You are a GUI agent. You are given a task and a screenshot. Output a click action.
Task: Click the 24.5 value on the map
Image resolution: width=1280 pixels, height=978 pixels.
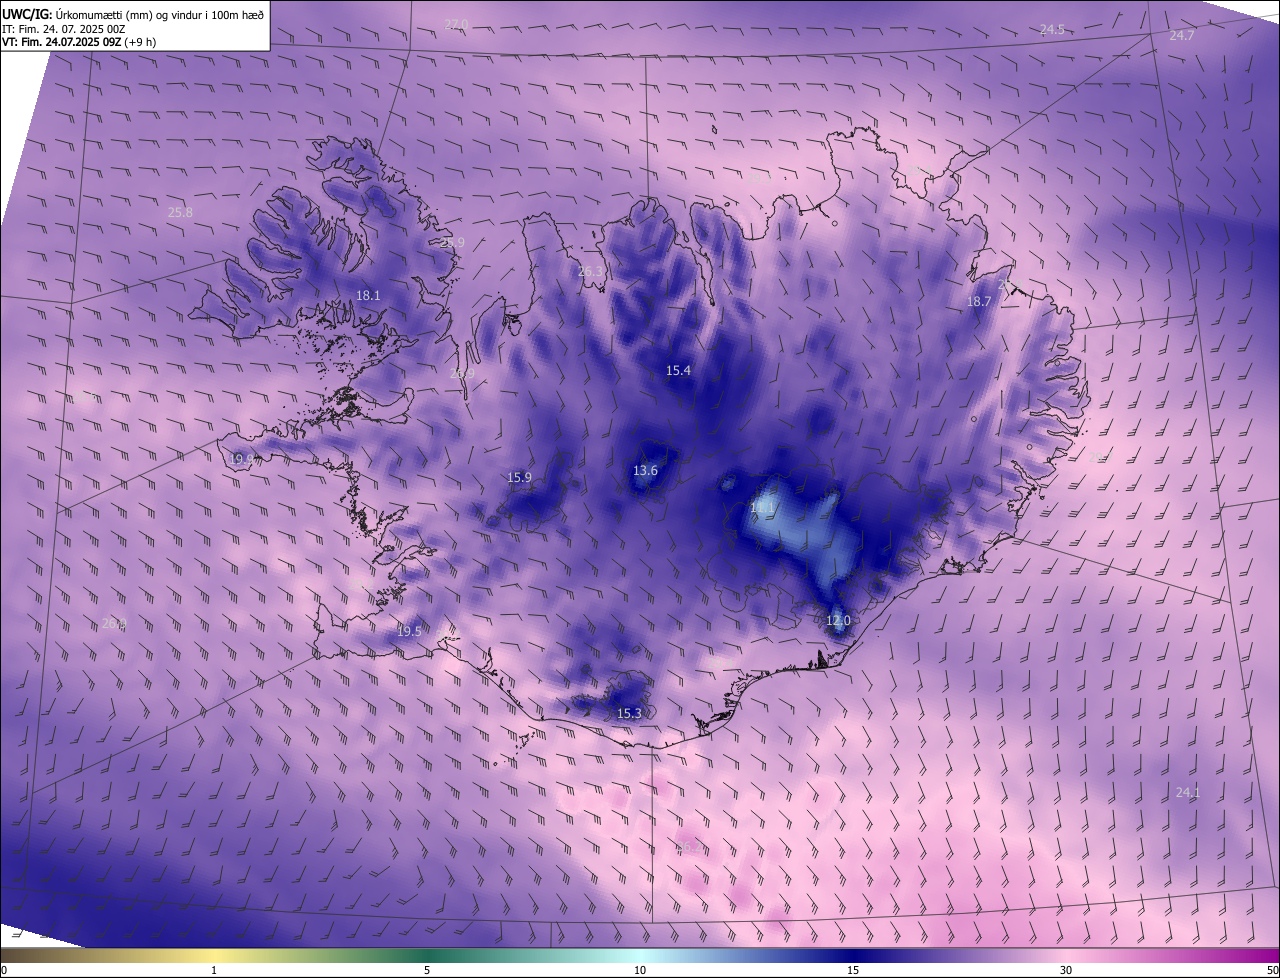point(1052,29)
